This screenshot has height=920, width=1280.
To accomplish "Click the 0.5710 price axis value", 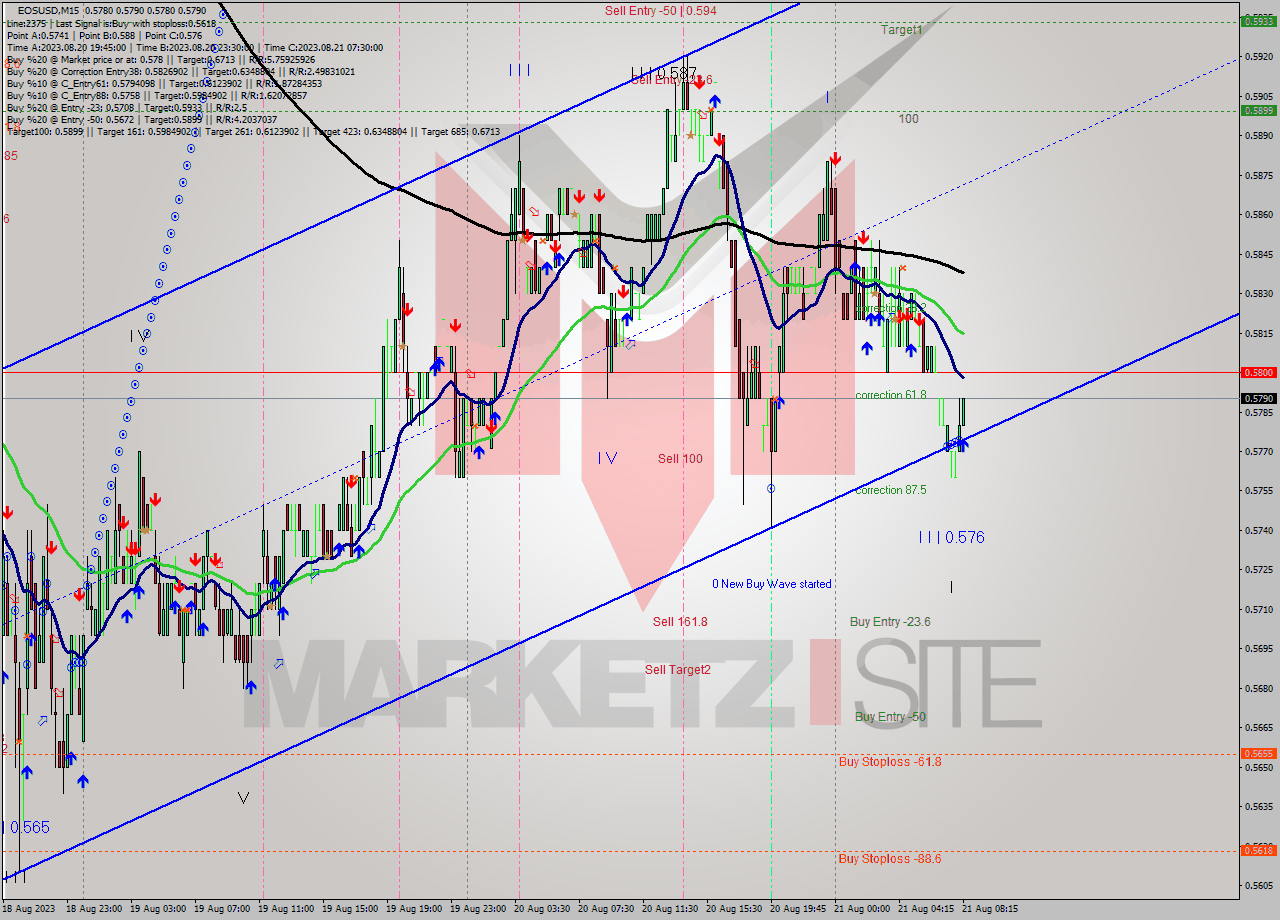I will tap(1258, 609).
